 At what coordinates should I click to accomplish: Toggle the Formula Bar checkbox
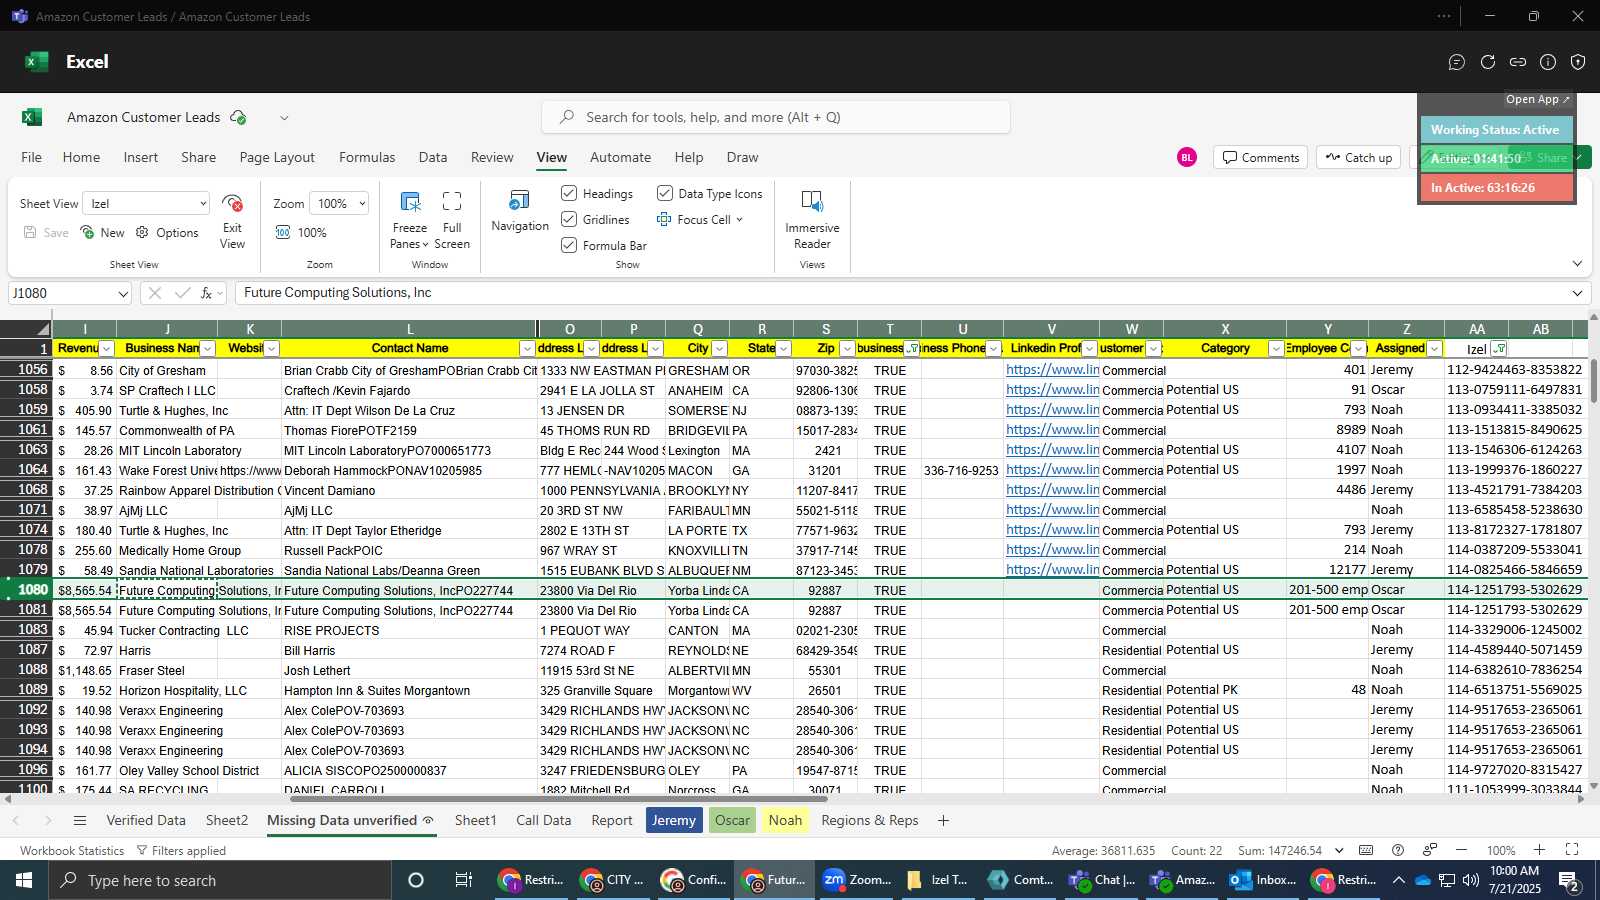569,245
